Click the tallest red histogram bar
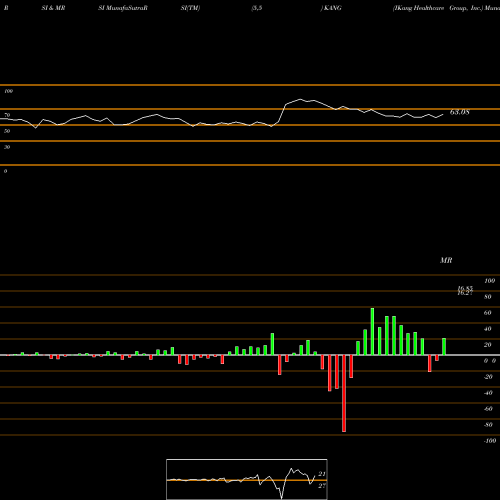 [344, 393]
